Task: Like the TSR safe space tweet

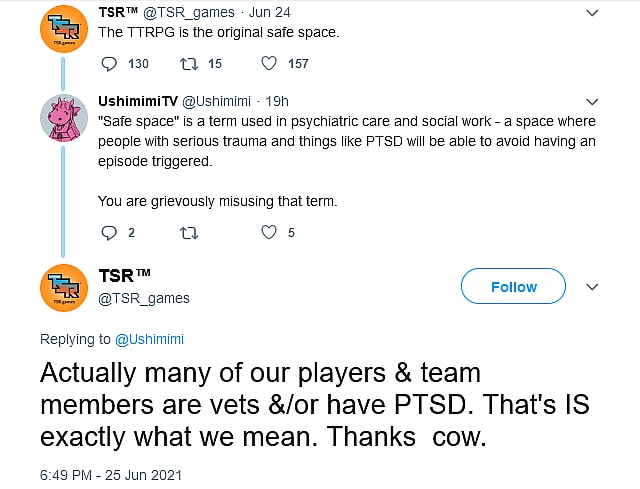Action: pyautogui.click(x=269, y=64)
